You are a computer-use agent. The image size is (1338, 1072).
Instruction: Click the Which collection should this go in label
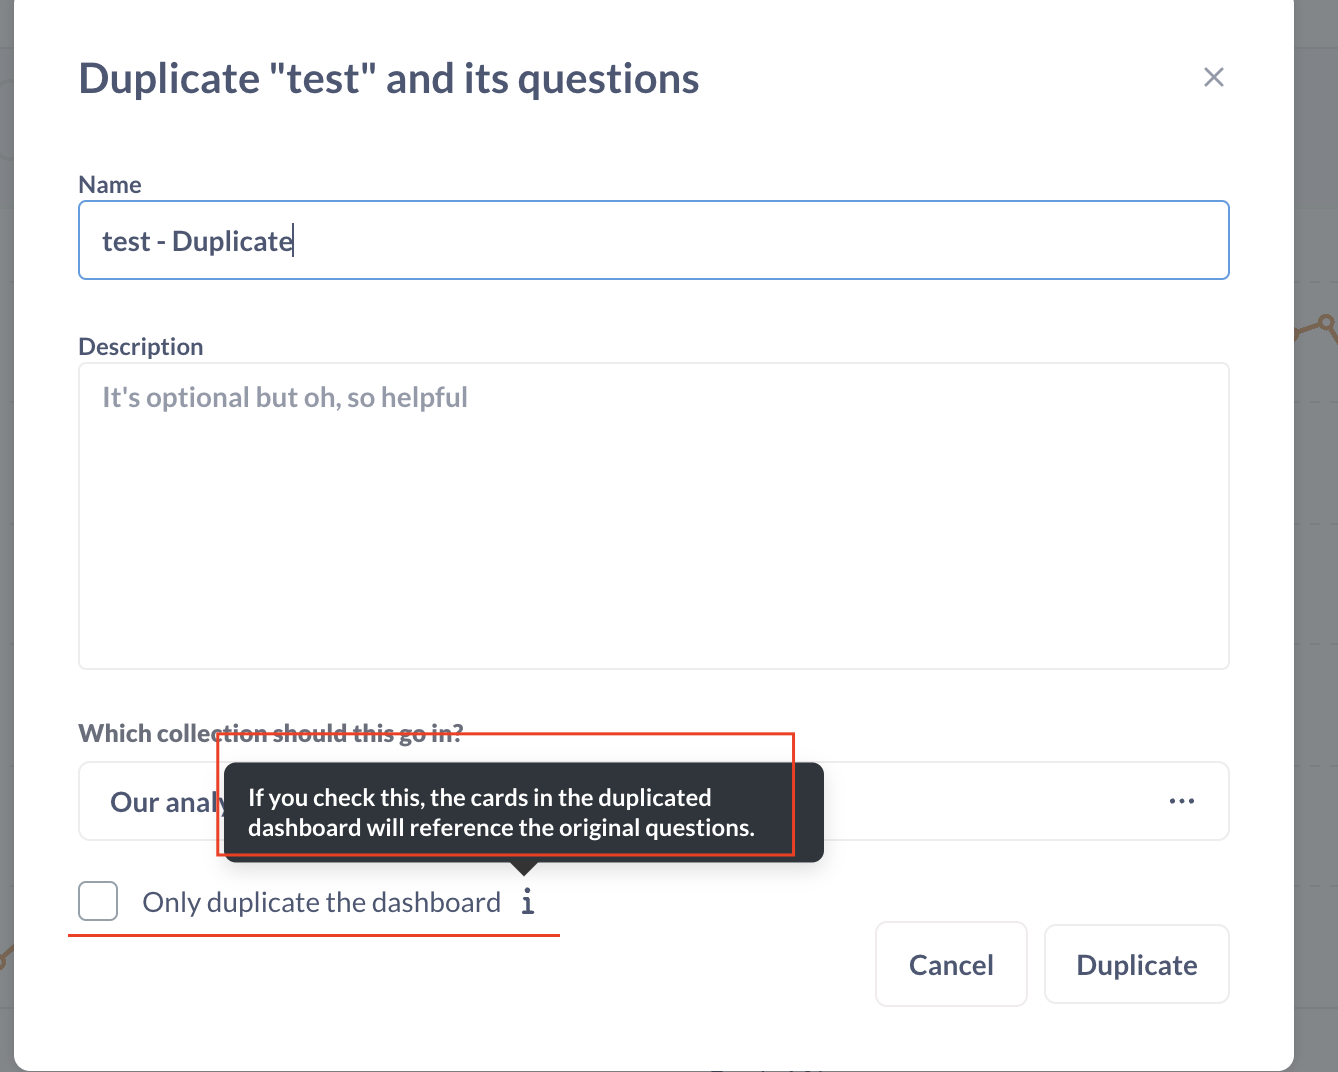point(271,733)
